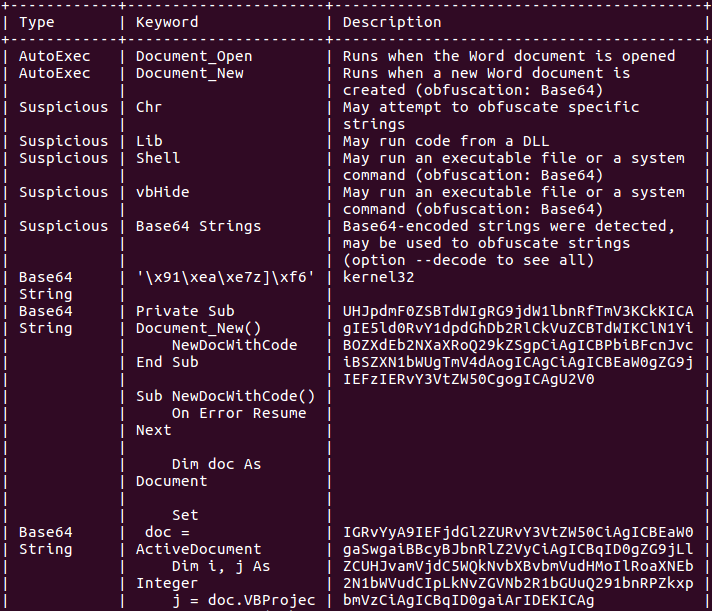Viewport: 712px width, 611px height.
Task: Click the Private Sub text
Action: [x=185, y=311]
